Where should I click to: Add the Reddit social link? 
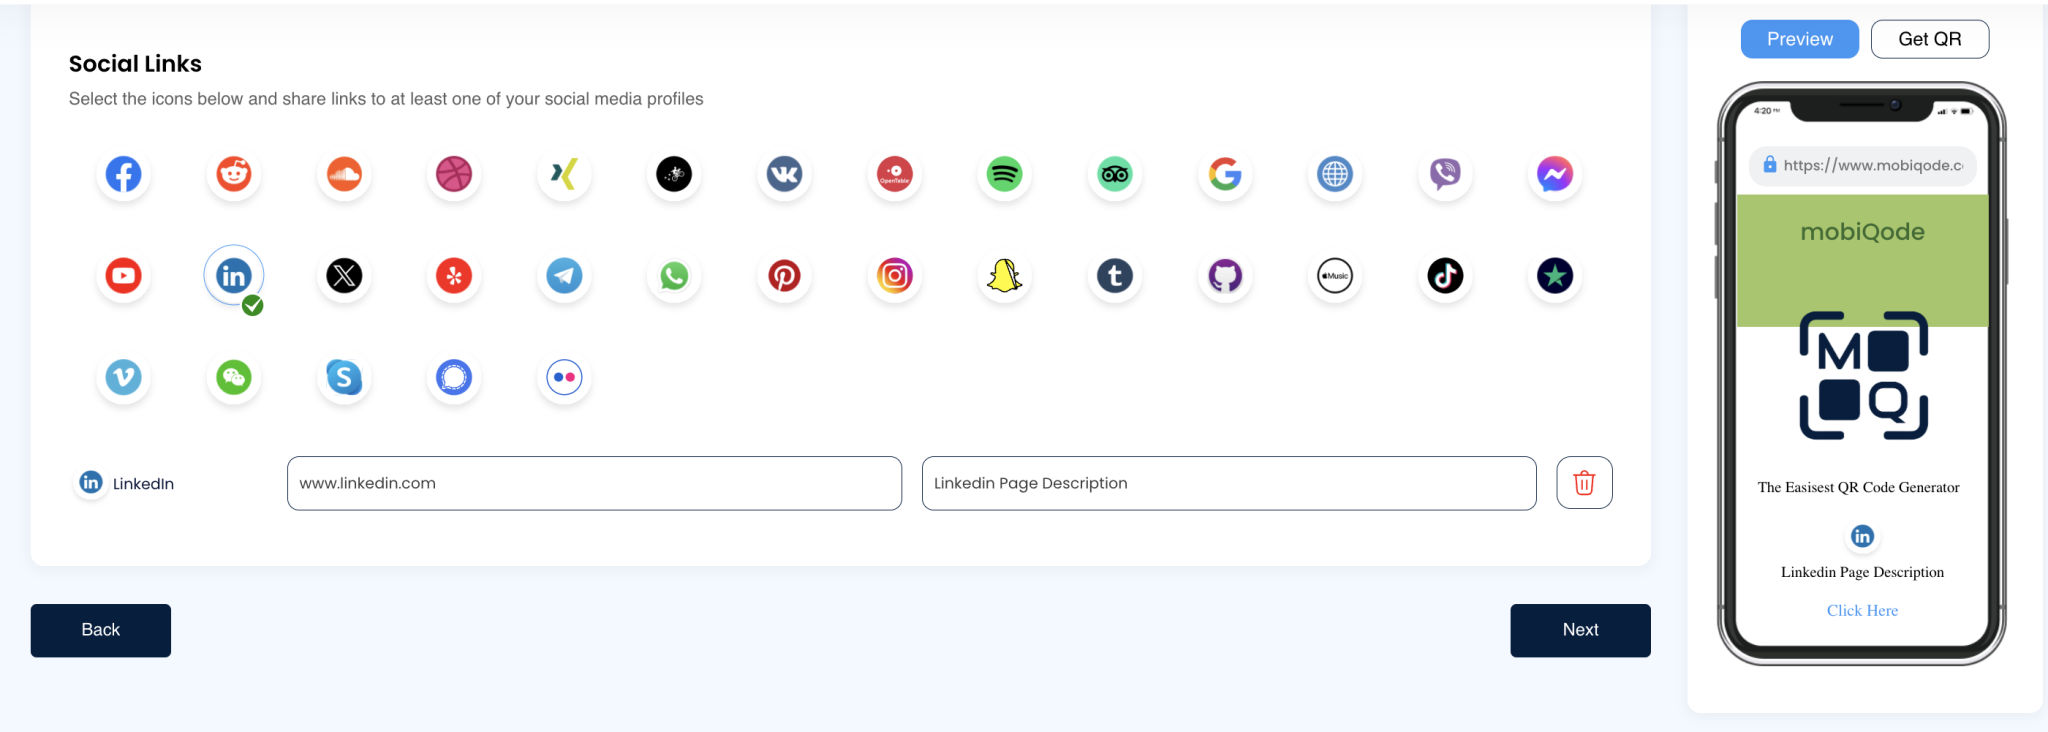[x=234, y=175]
